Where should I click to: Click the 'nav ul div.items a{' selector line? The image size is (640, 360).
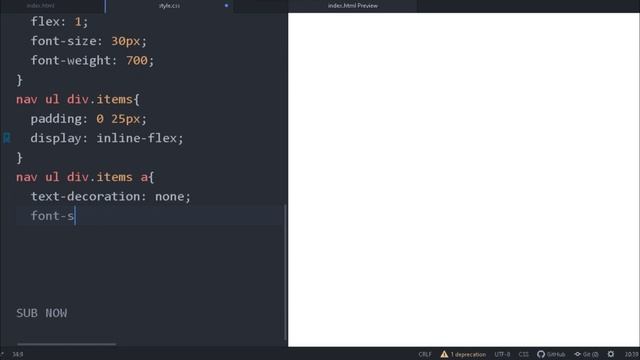click(x=85, y=177)
